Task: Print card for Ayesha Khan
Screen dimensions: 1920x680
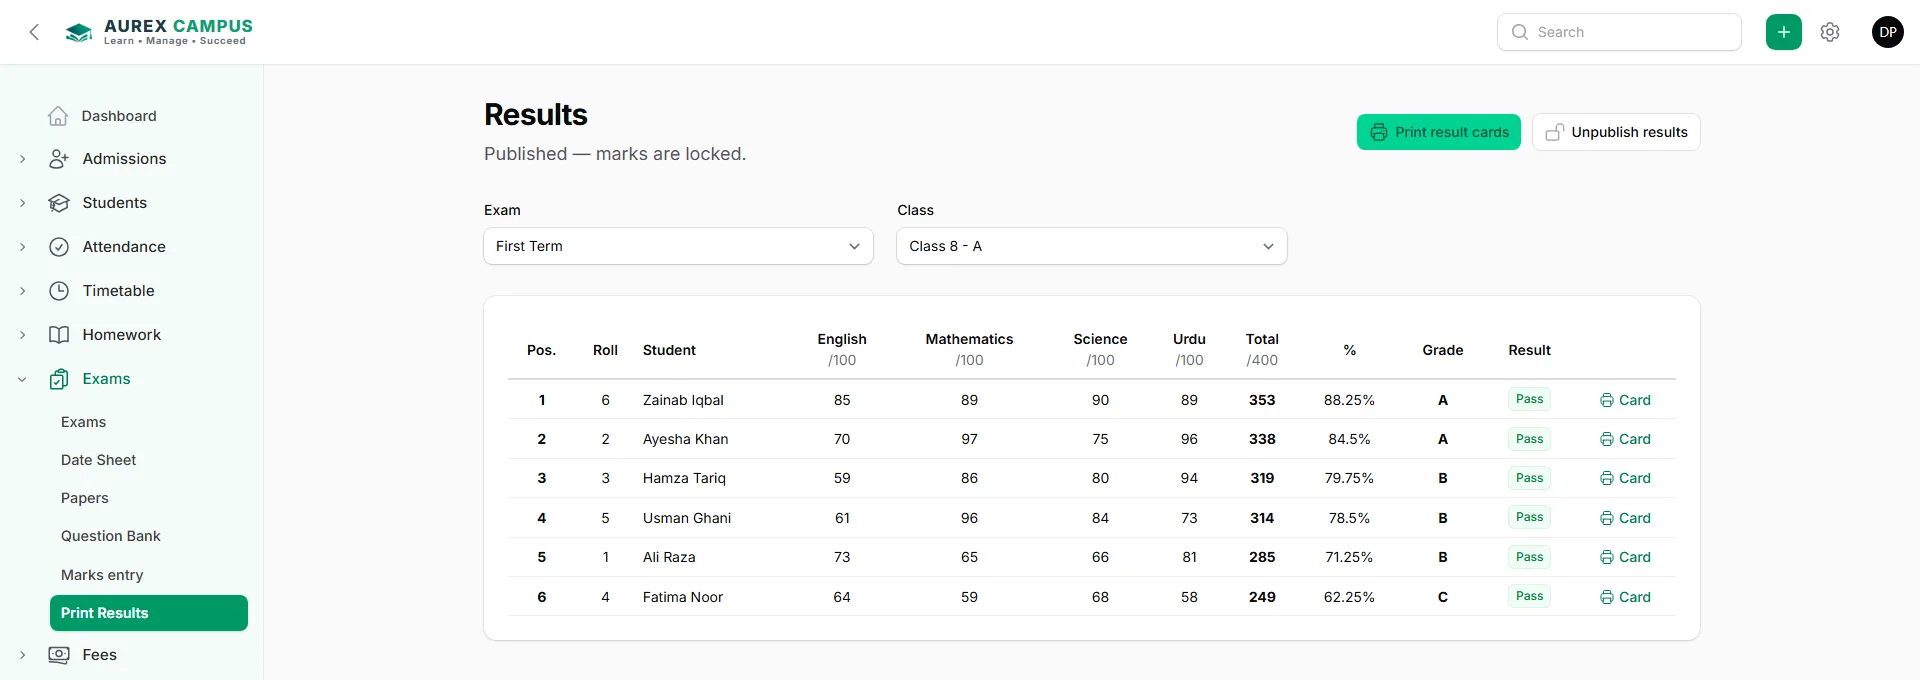Action: (1625, 439)
